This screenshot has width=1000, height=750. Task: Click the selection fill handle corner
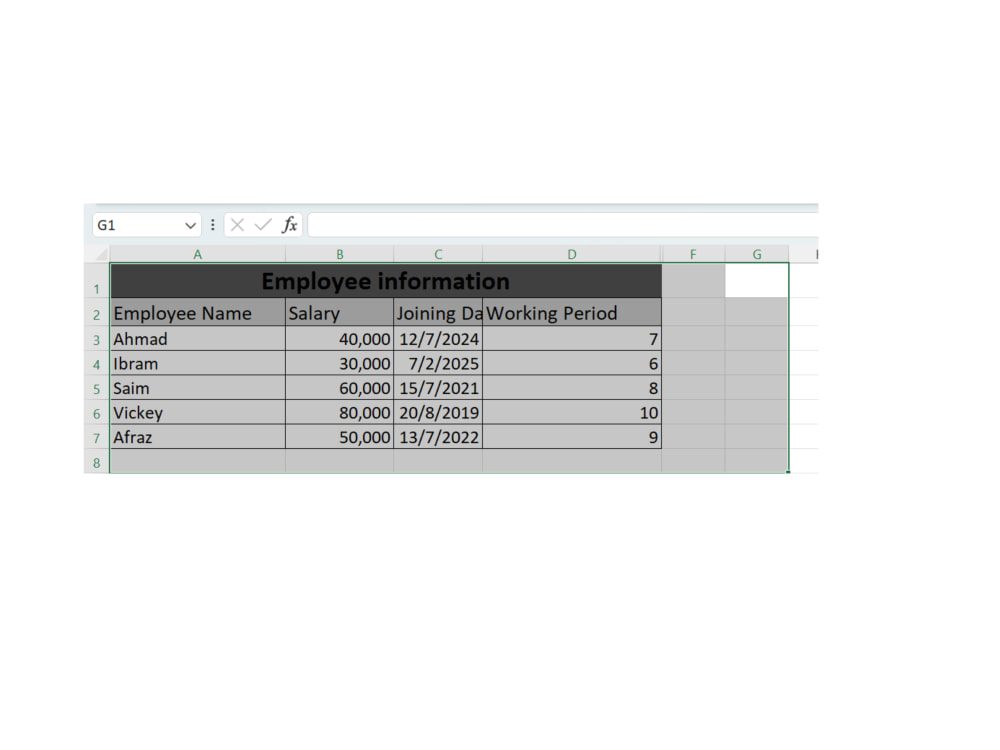coord(788,472)
